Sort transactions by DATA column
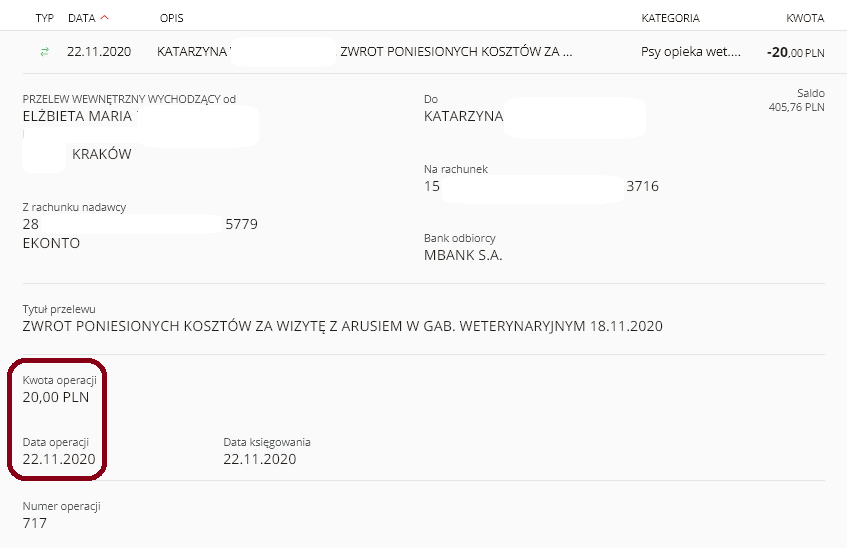Image resolution: width=847 pixels, height=548 pixels. coord(82,18)
